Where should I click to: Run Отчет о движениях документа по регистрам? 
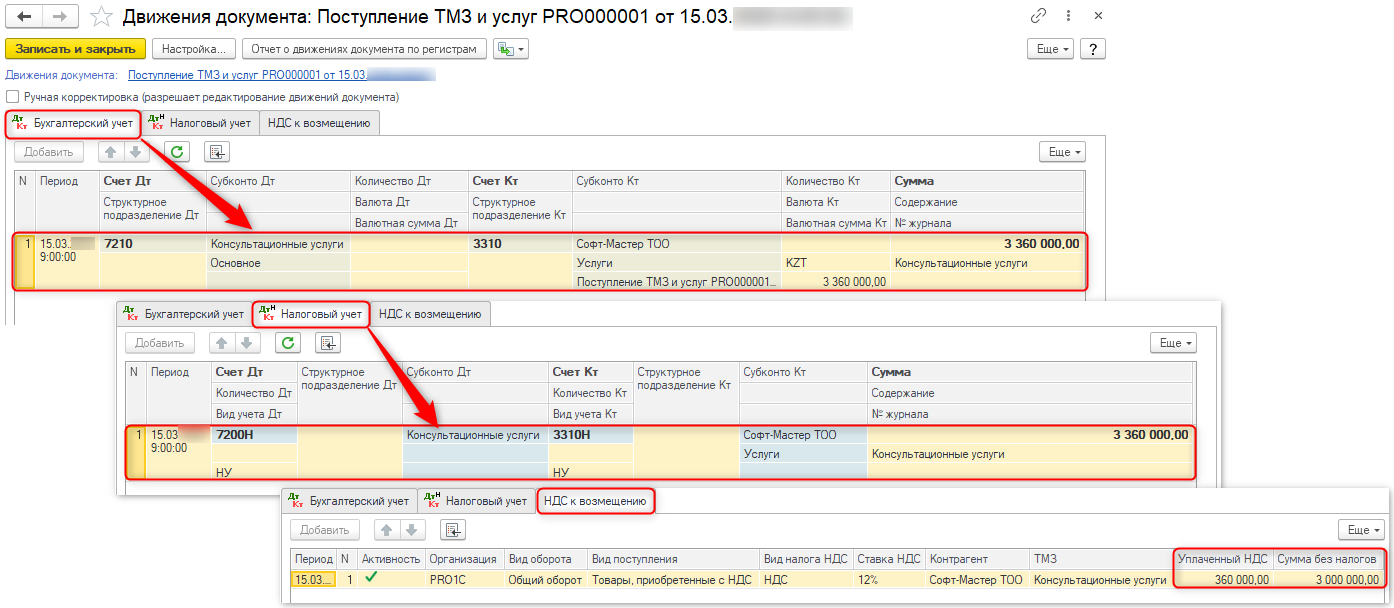pos(365,49)
